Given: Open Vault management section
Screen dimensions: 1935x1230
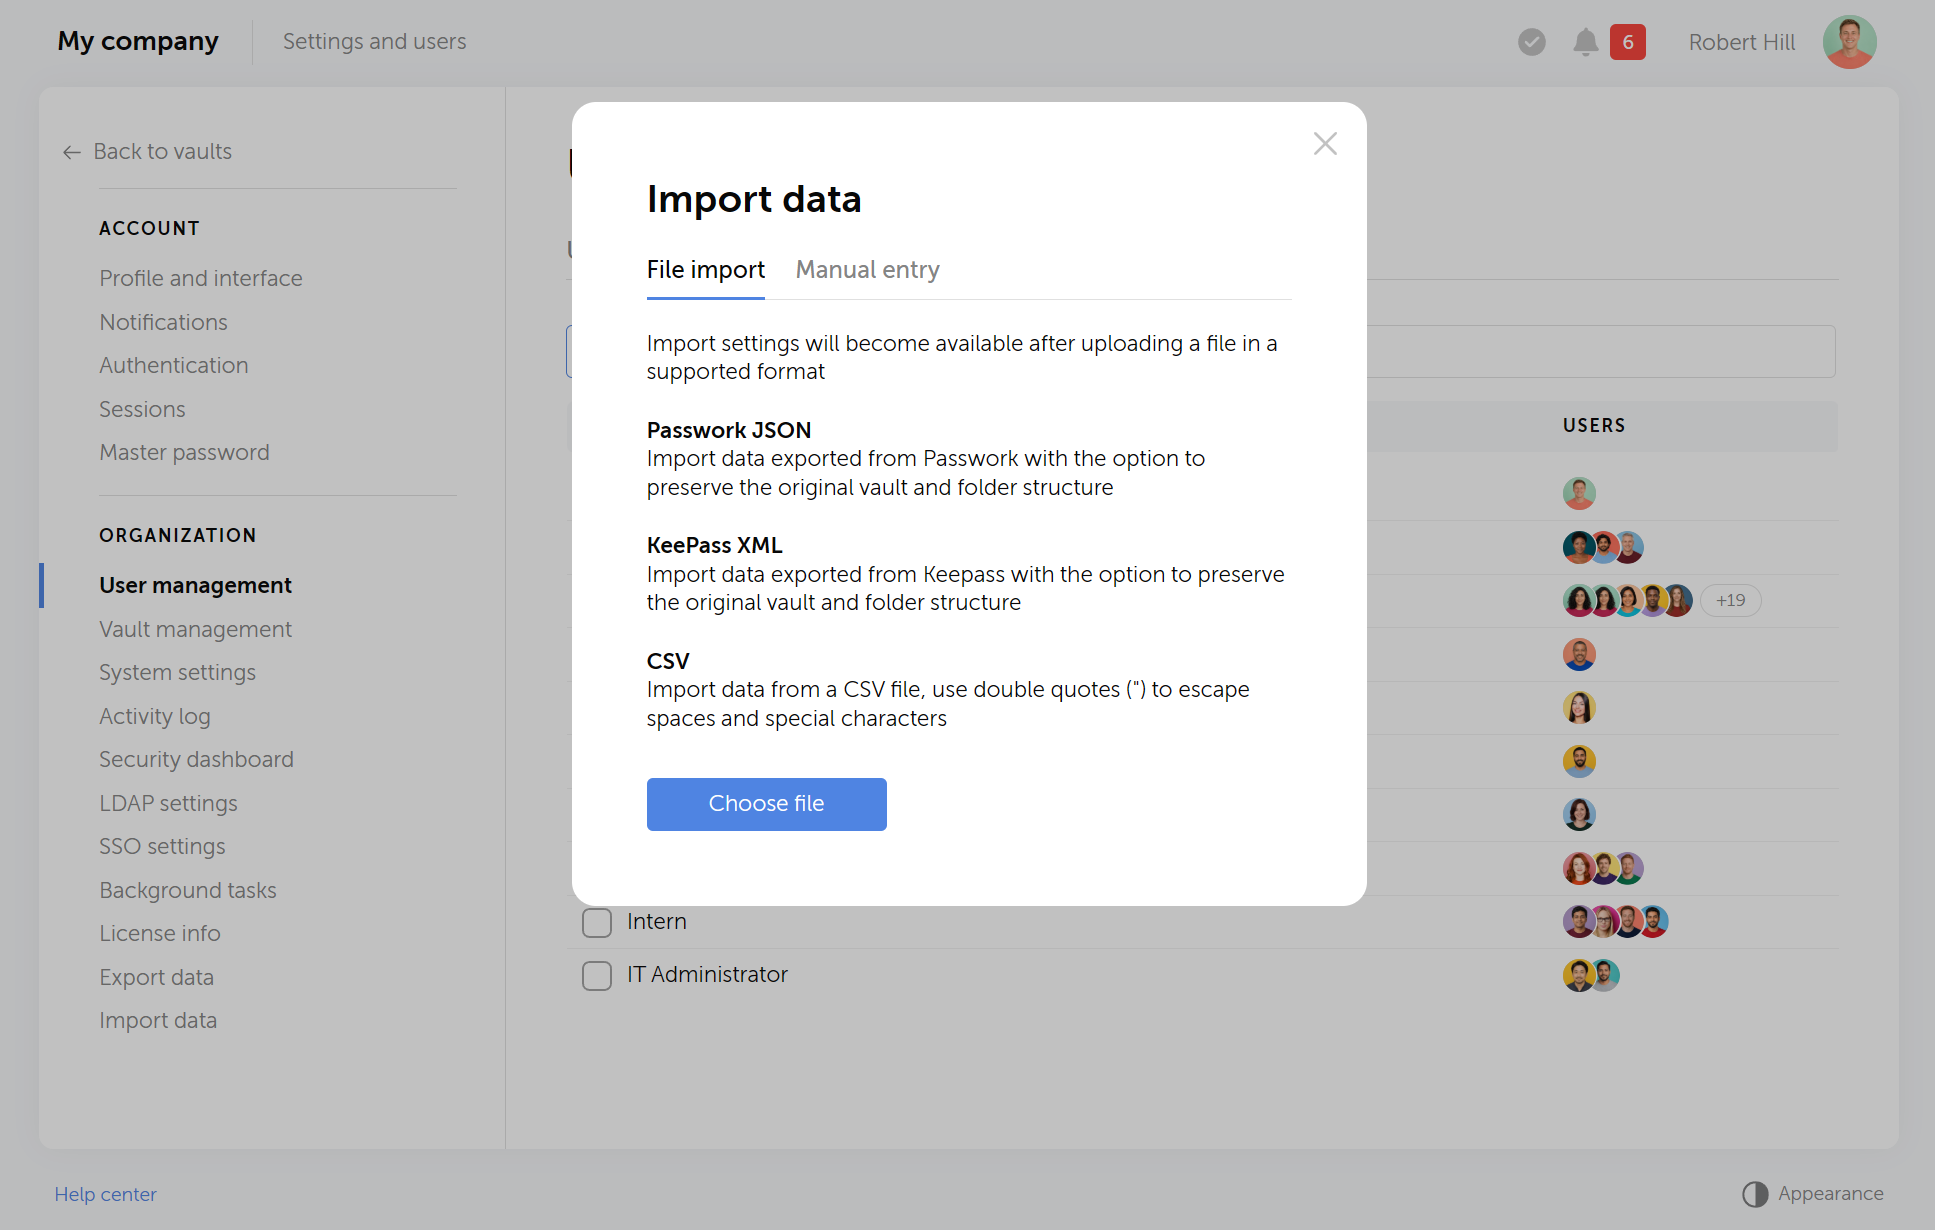Looking at the screenshot, I should (x=196, y=629).
